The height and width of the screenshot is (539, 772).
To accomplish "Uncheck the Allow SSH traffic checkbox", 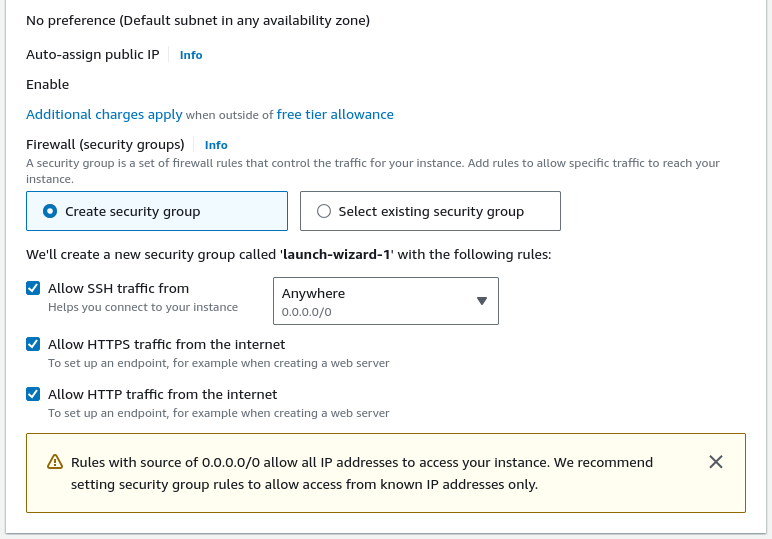I will coord(33,288).
